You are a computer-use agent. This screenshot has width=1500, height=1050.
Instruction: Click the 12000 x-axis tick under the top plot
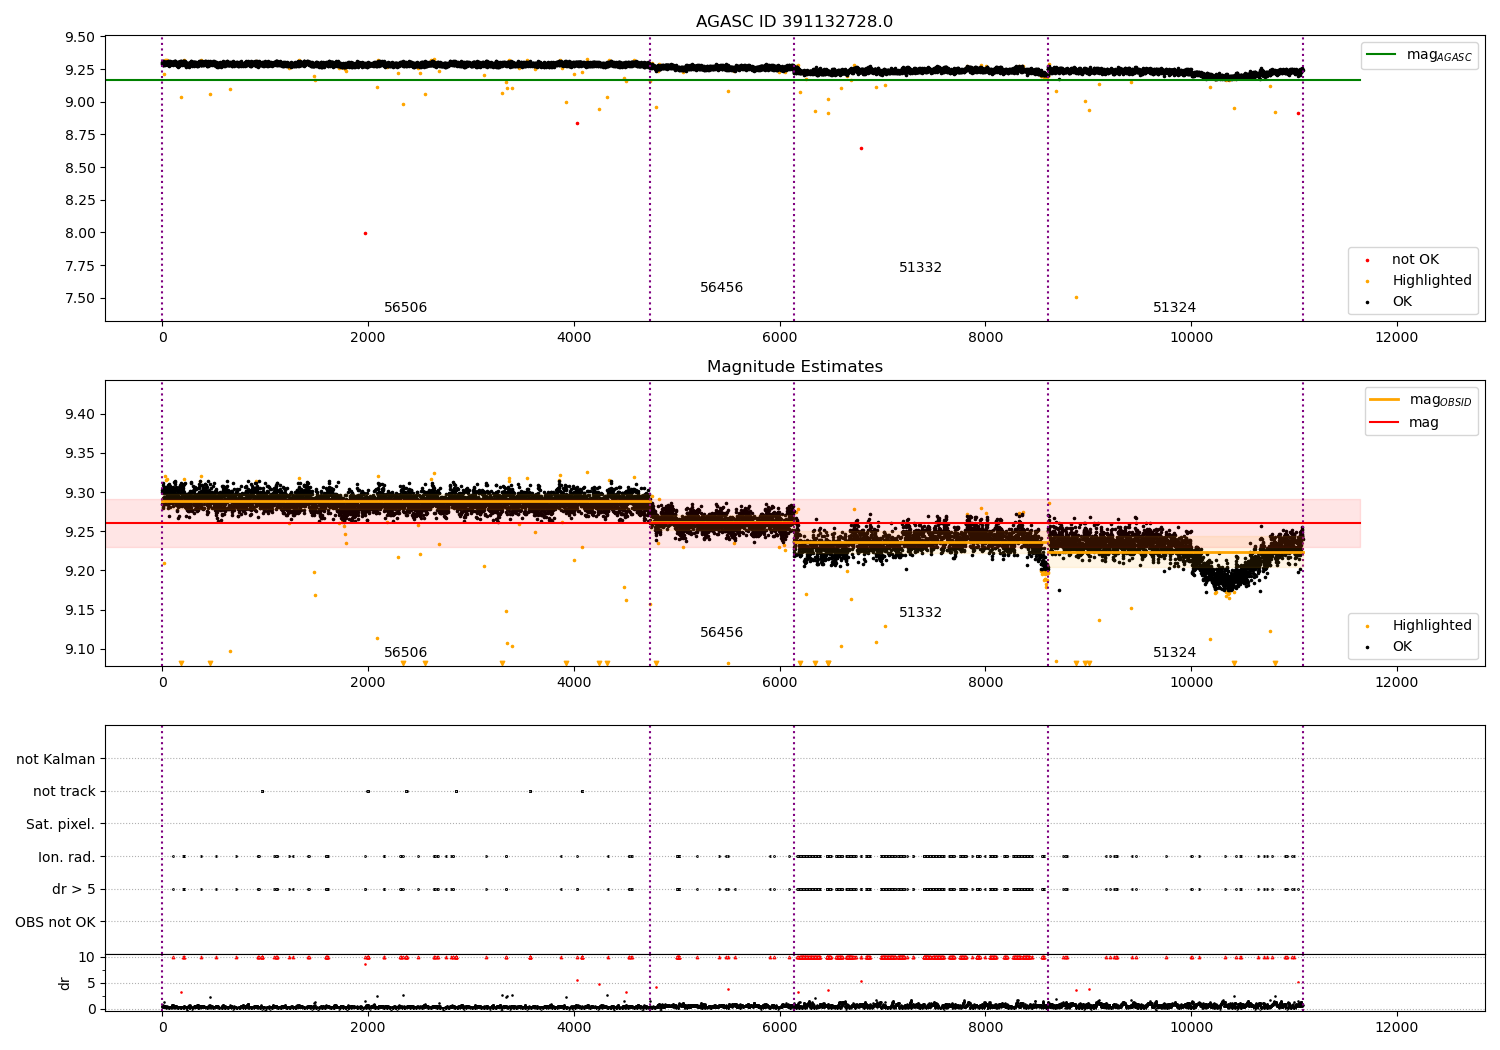coord(1396,337)
